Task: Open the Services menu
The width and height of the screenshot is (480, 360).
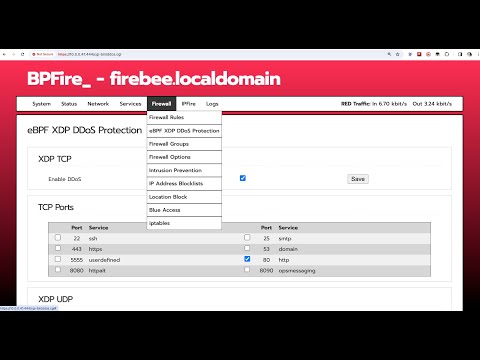Action: [x=130, y=104]
